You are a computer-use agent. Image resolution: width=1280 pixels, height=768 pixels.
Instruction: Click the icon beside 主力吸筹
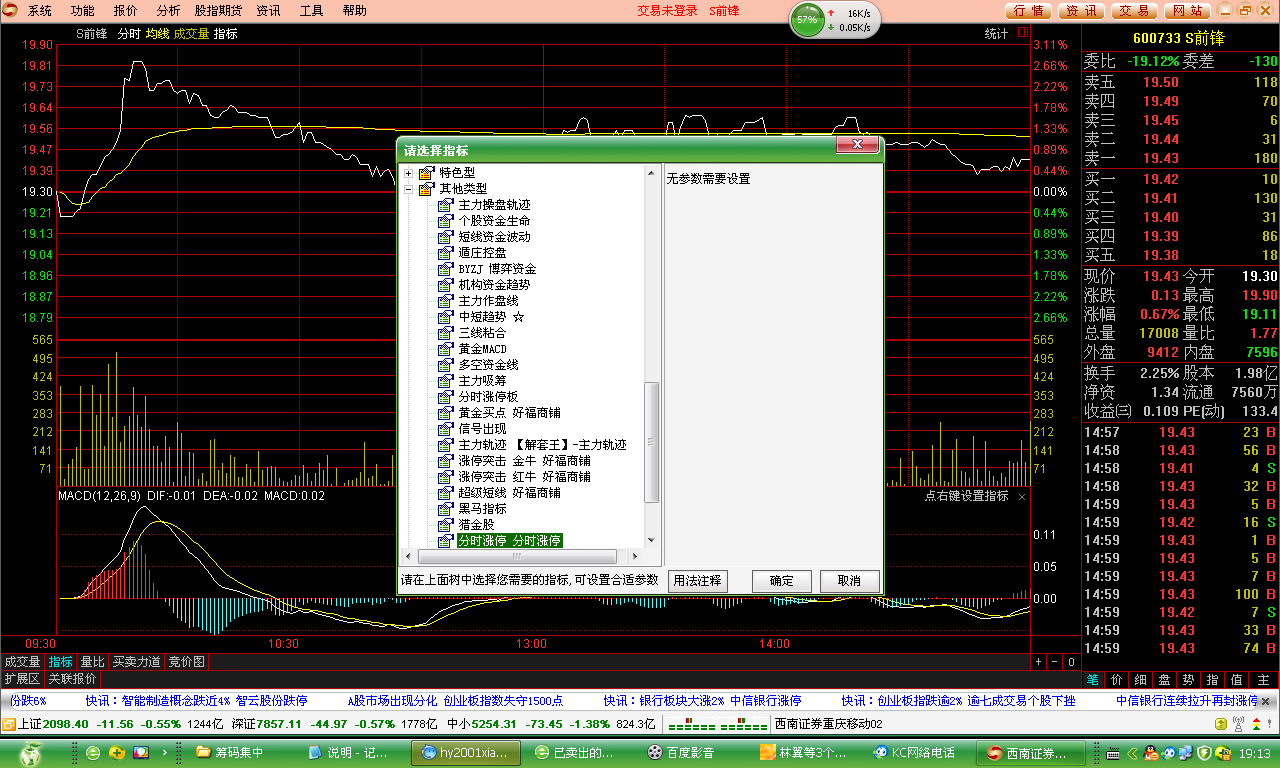[x=446, y=381]
